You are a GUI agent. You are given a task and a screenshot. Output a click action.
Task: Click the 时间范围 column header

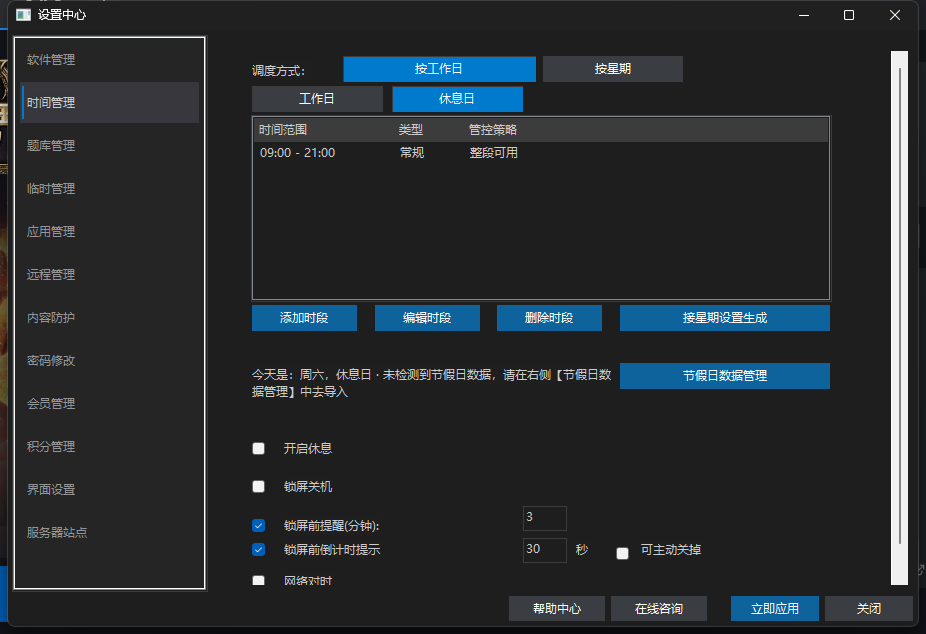tap(283, 130)
